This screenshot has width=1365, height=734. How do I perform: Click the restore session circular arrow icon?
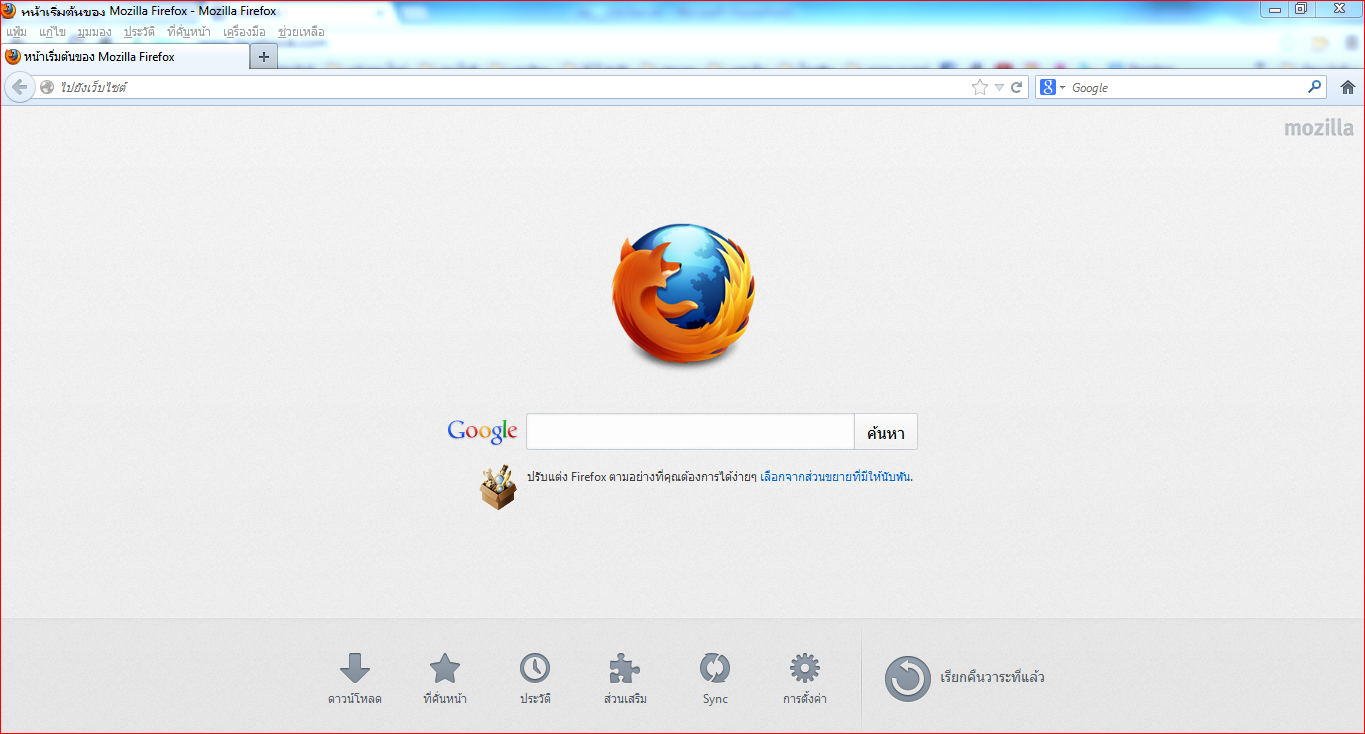coord(907,678)
